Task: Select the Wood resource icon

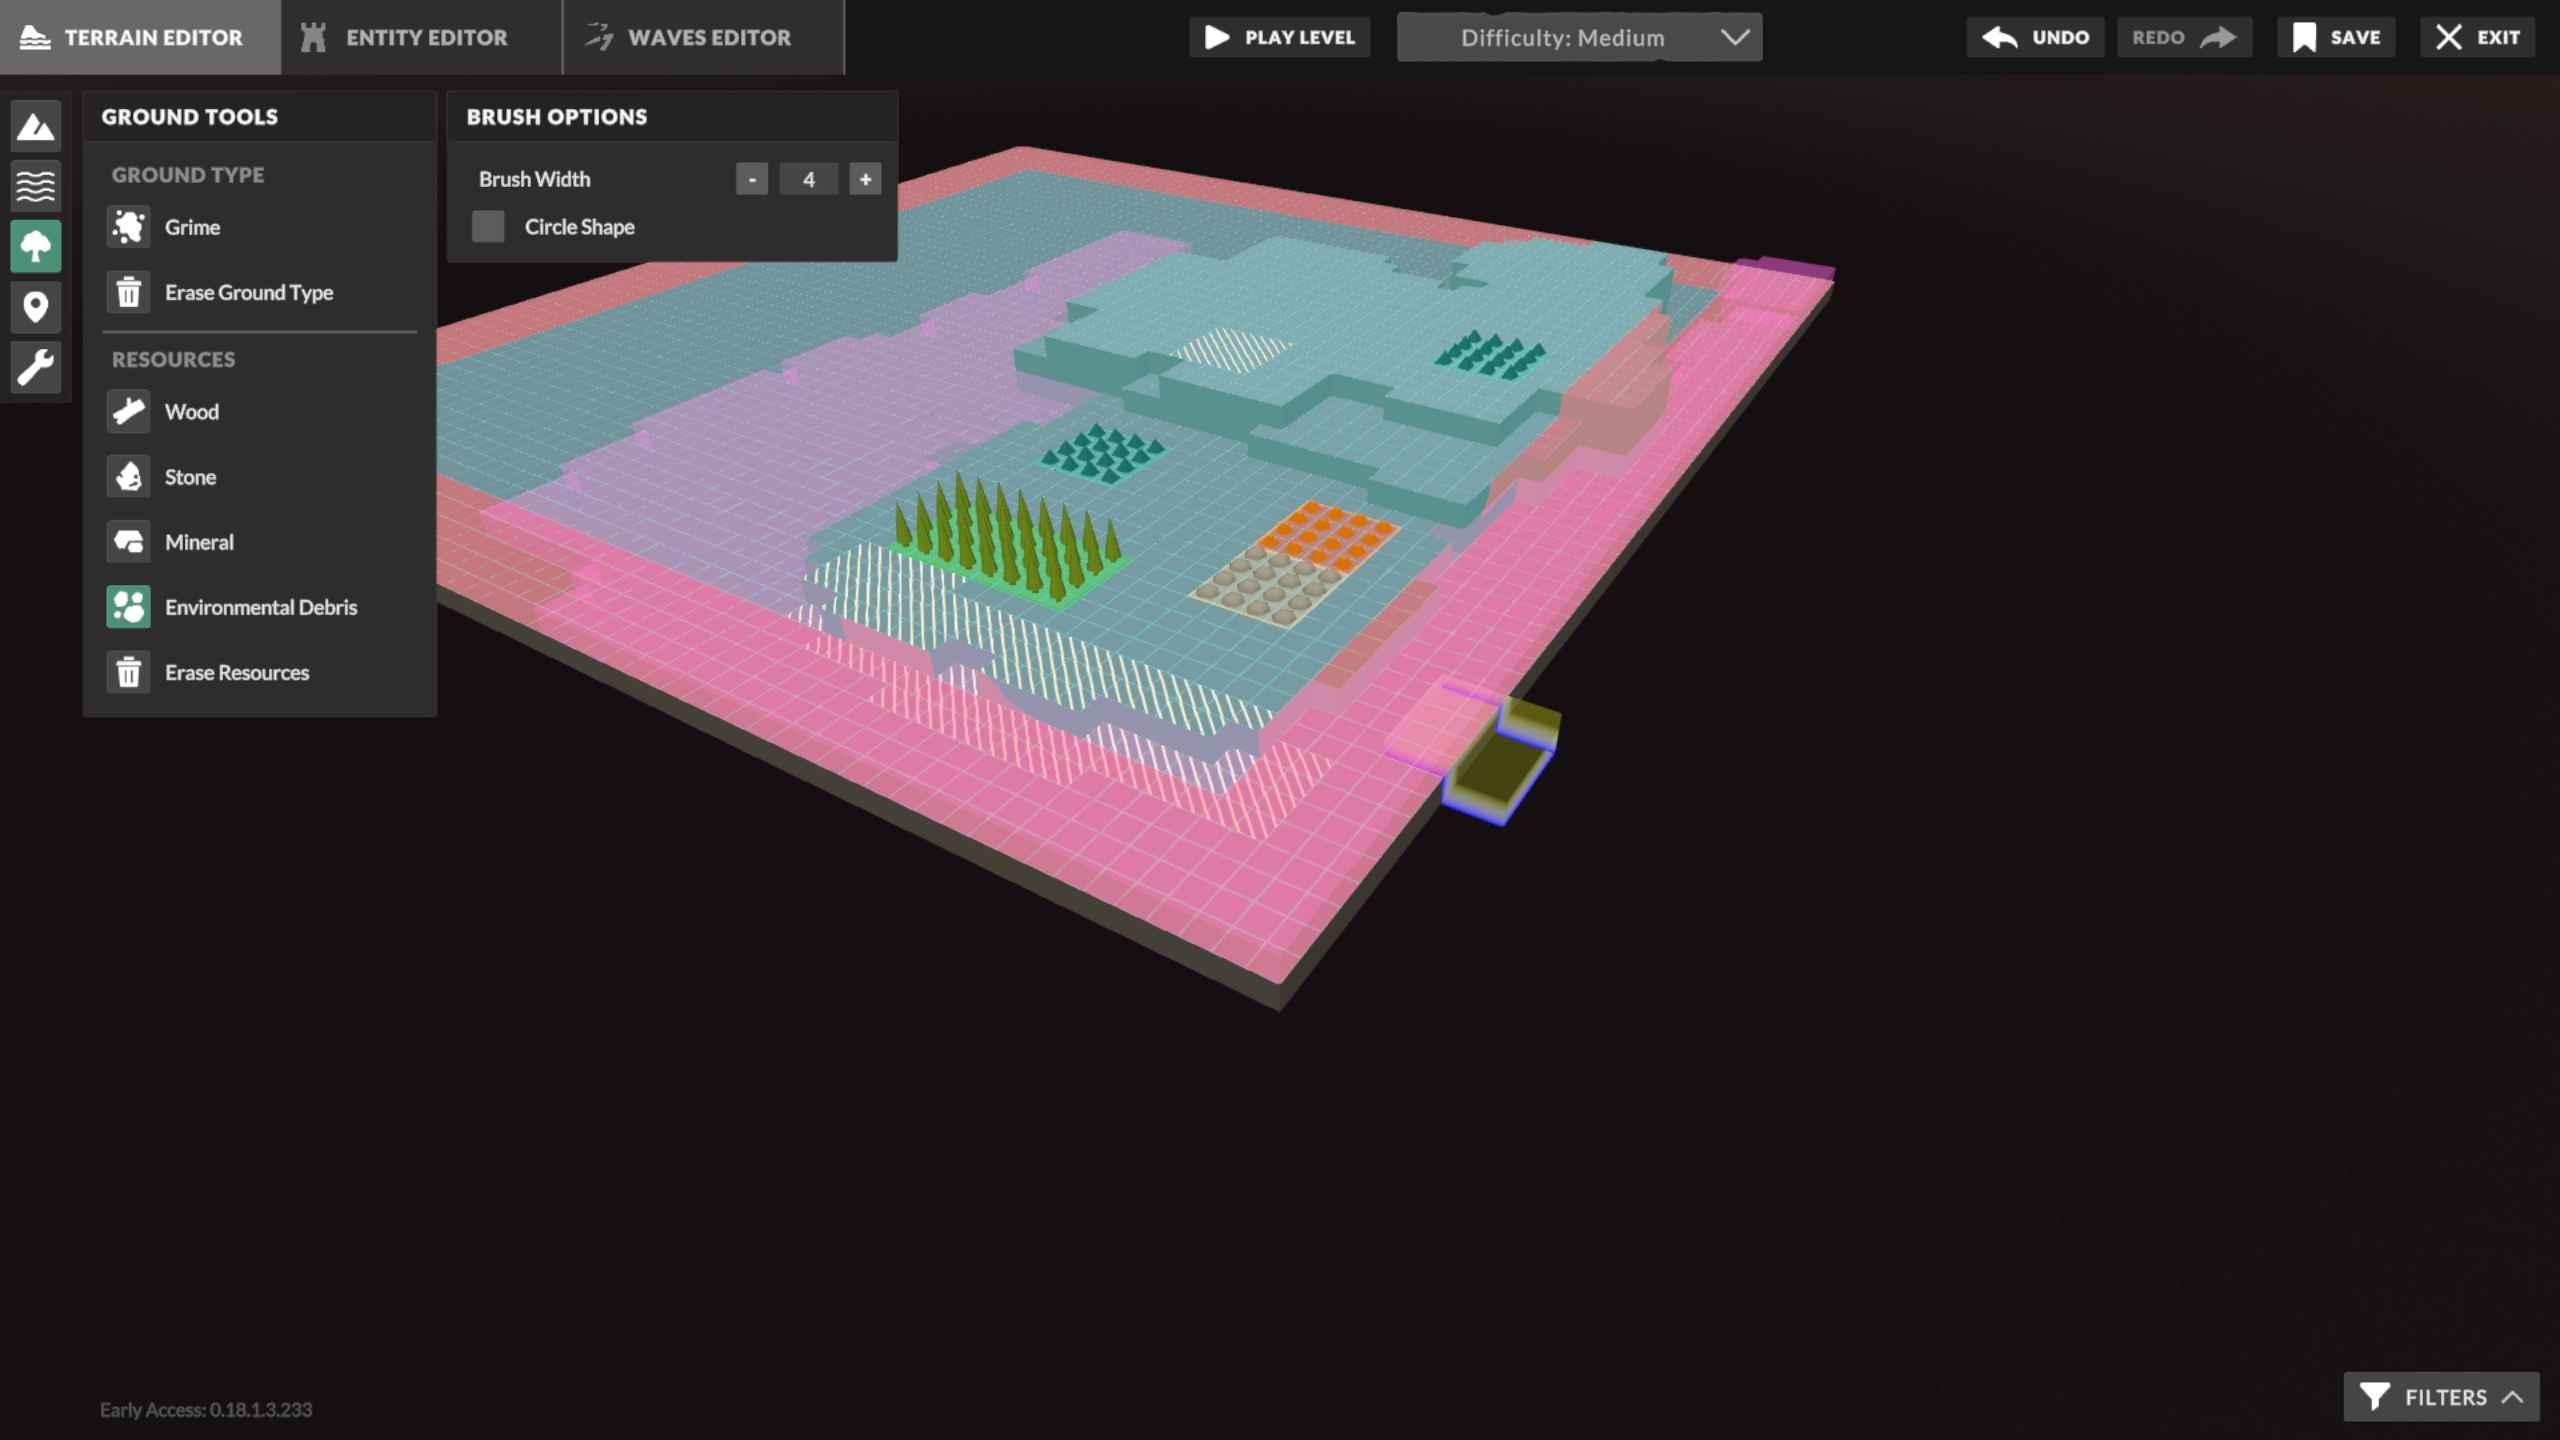Action: (129, 411)
